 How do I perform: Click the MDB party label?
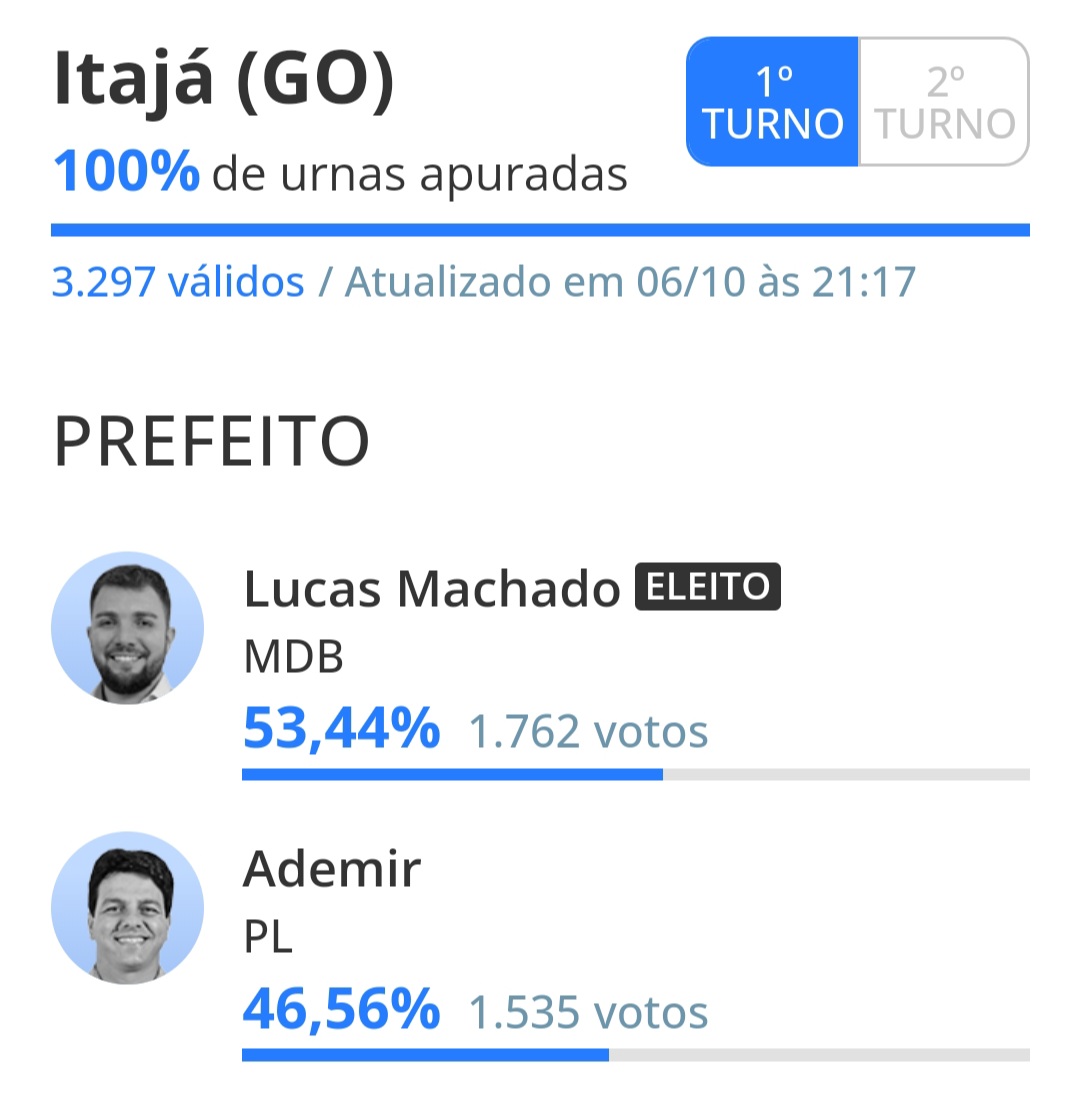coord(294,657)
